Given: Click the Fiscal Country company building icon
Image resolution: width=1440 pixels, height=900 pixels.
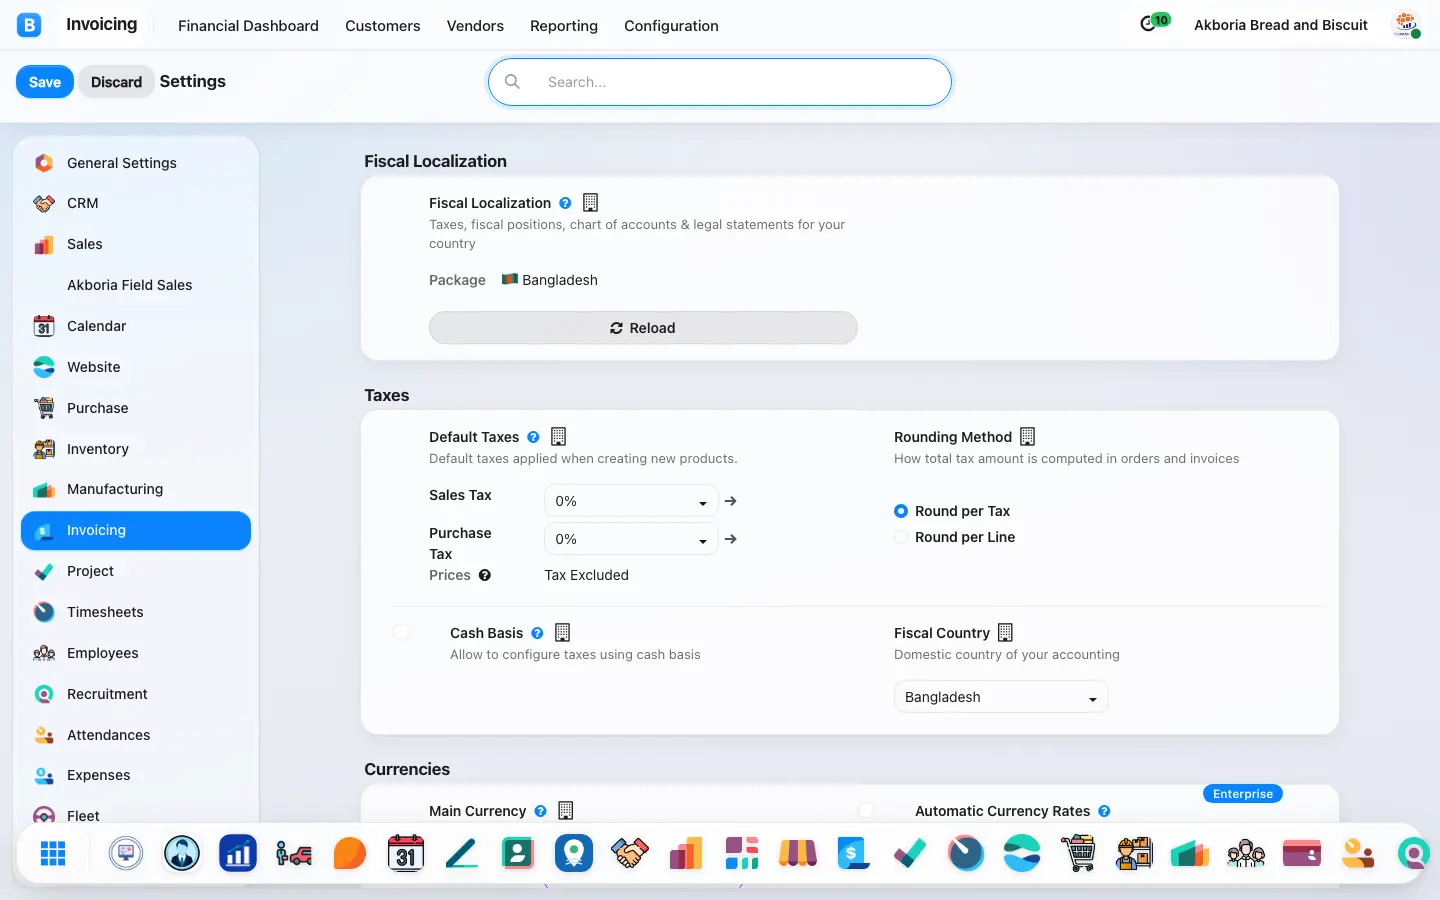Looking at the screenshot, I should (x=1005, y=633).
